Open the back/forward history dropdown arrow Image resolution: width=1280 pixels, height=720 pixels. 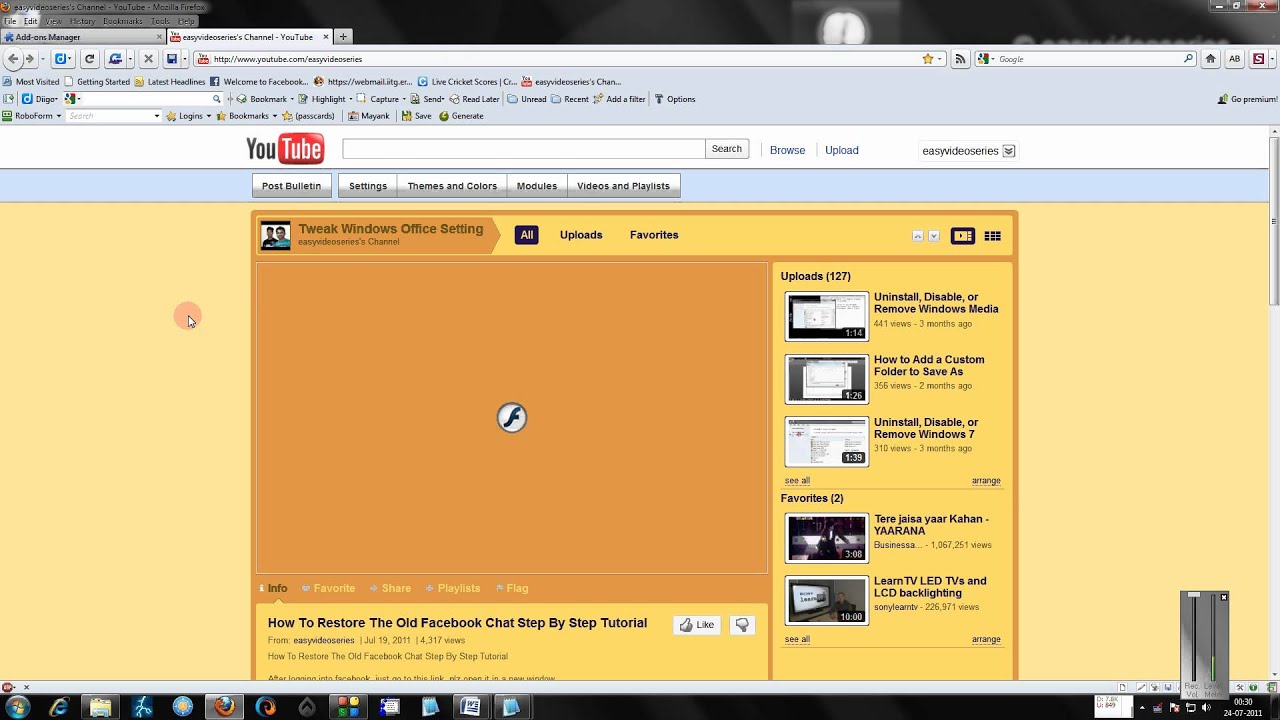[43, 59]
